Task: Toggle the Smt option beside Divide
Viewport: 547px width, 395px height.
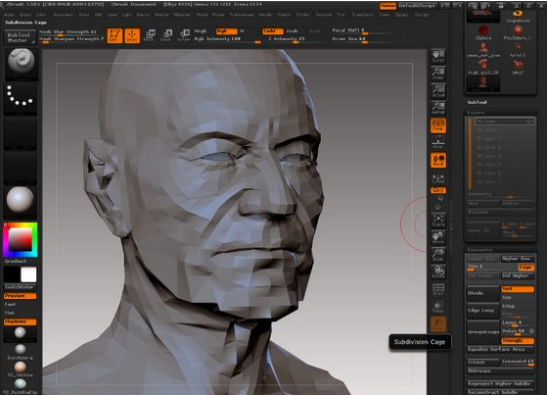Action: [518, 289]
